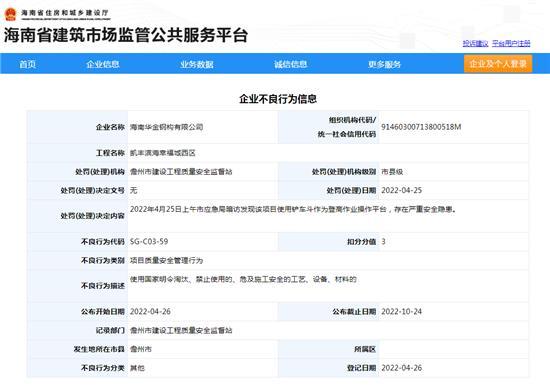Open the 投诉建议 link
The height and width of the screenshot is (391, 550).
point(475,43)
